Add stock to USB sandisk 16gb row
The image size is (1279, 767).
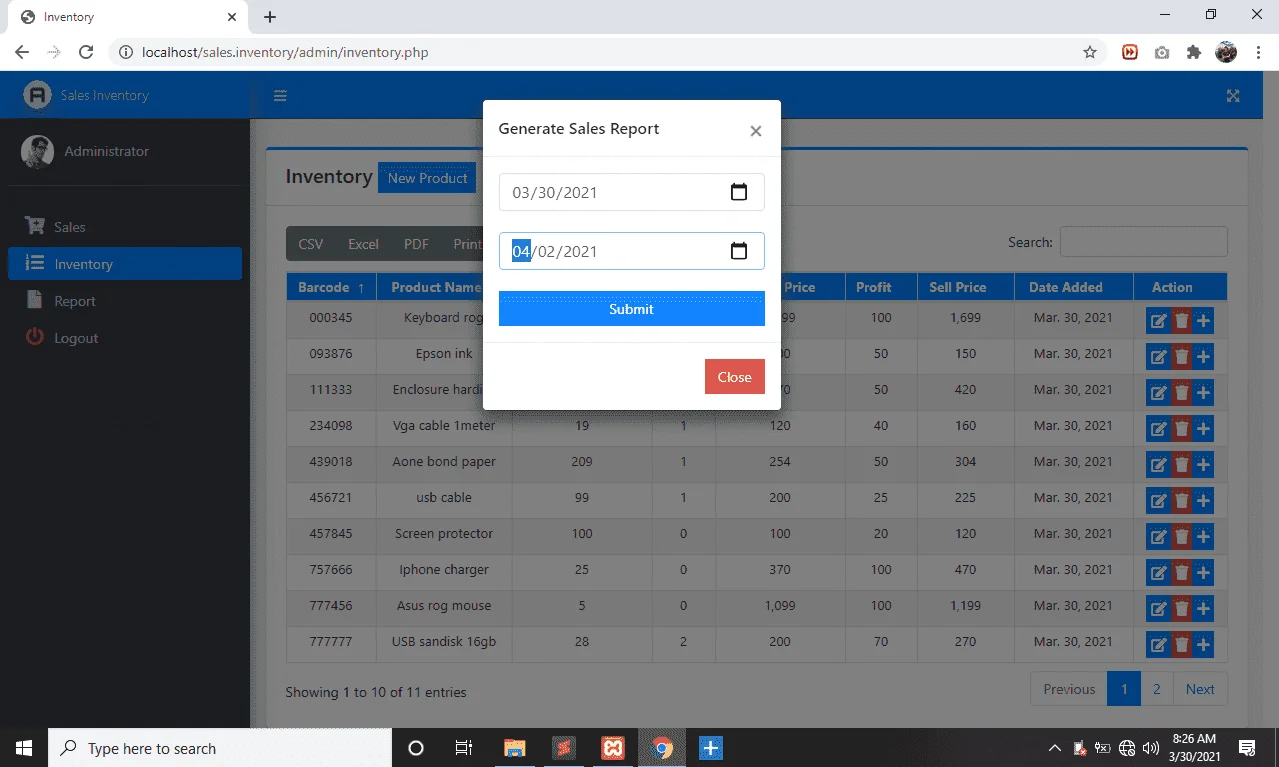pyautogui.click(x=1203, y=645)
